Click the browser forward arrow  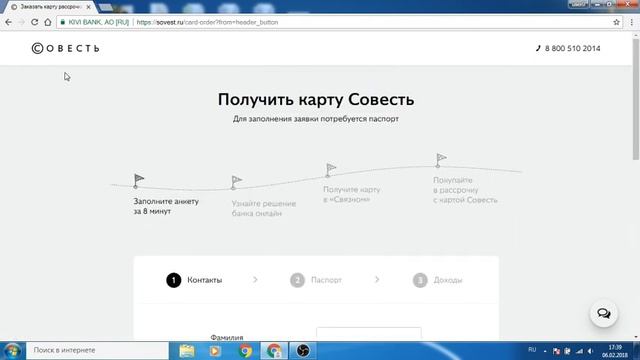(21, 22)
